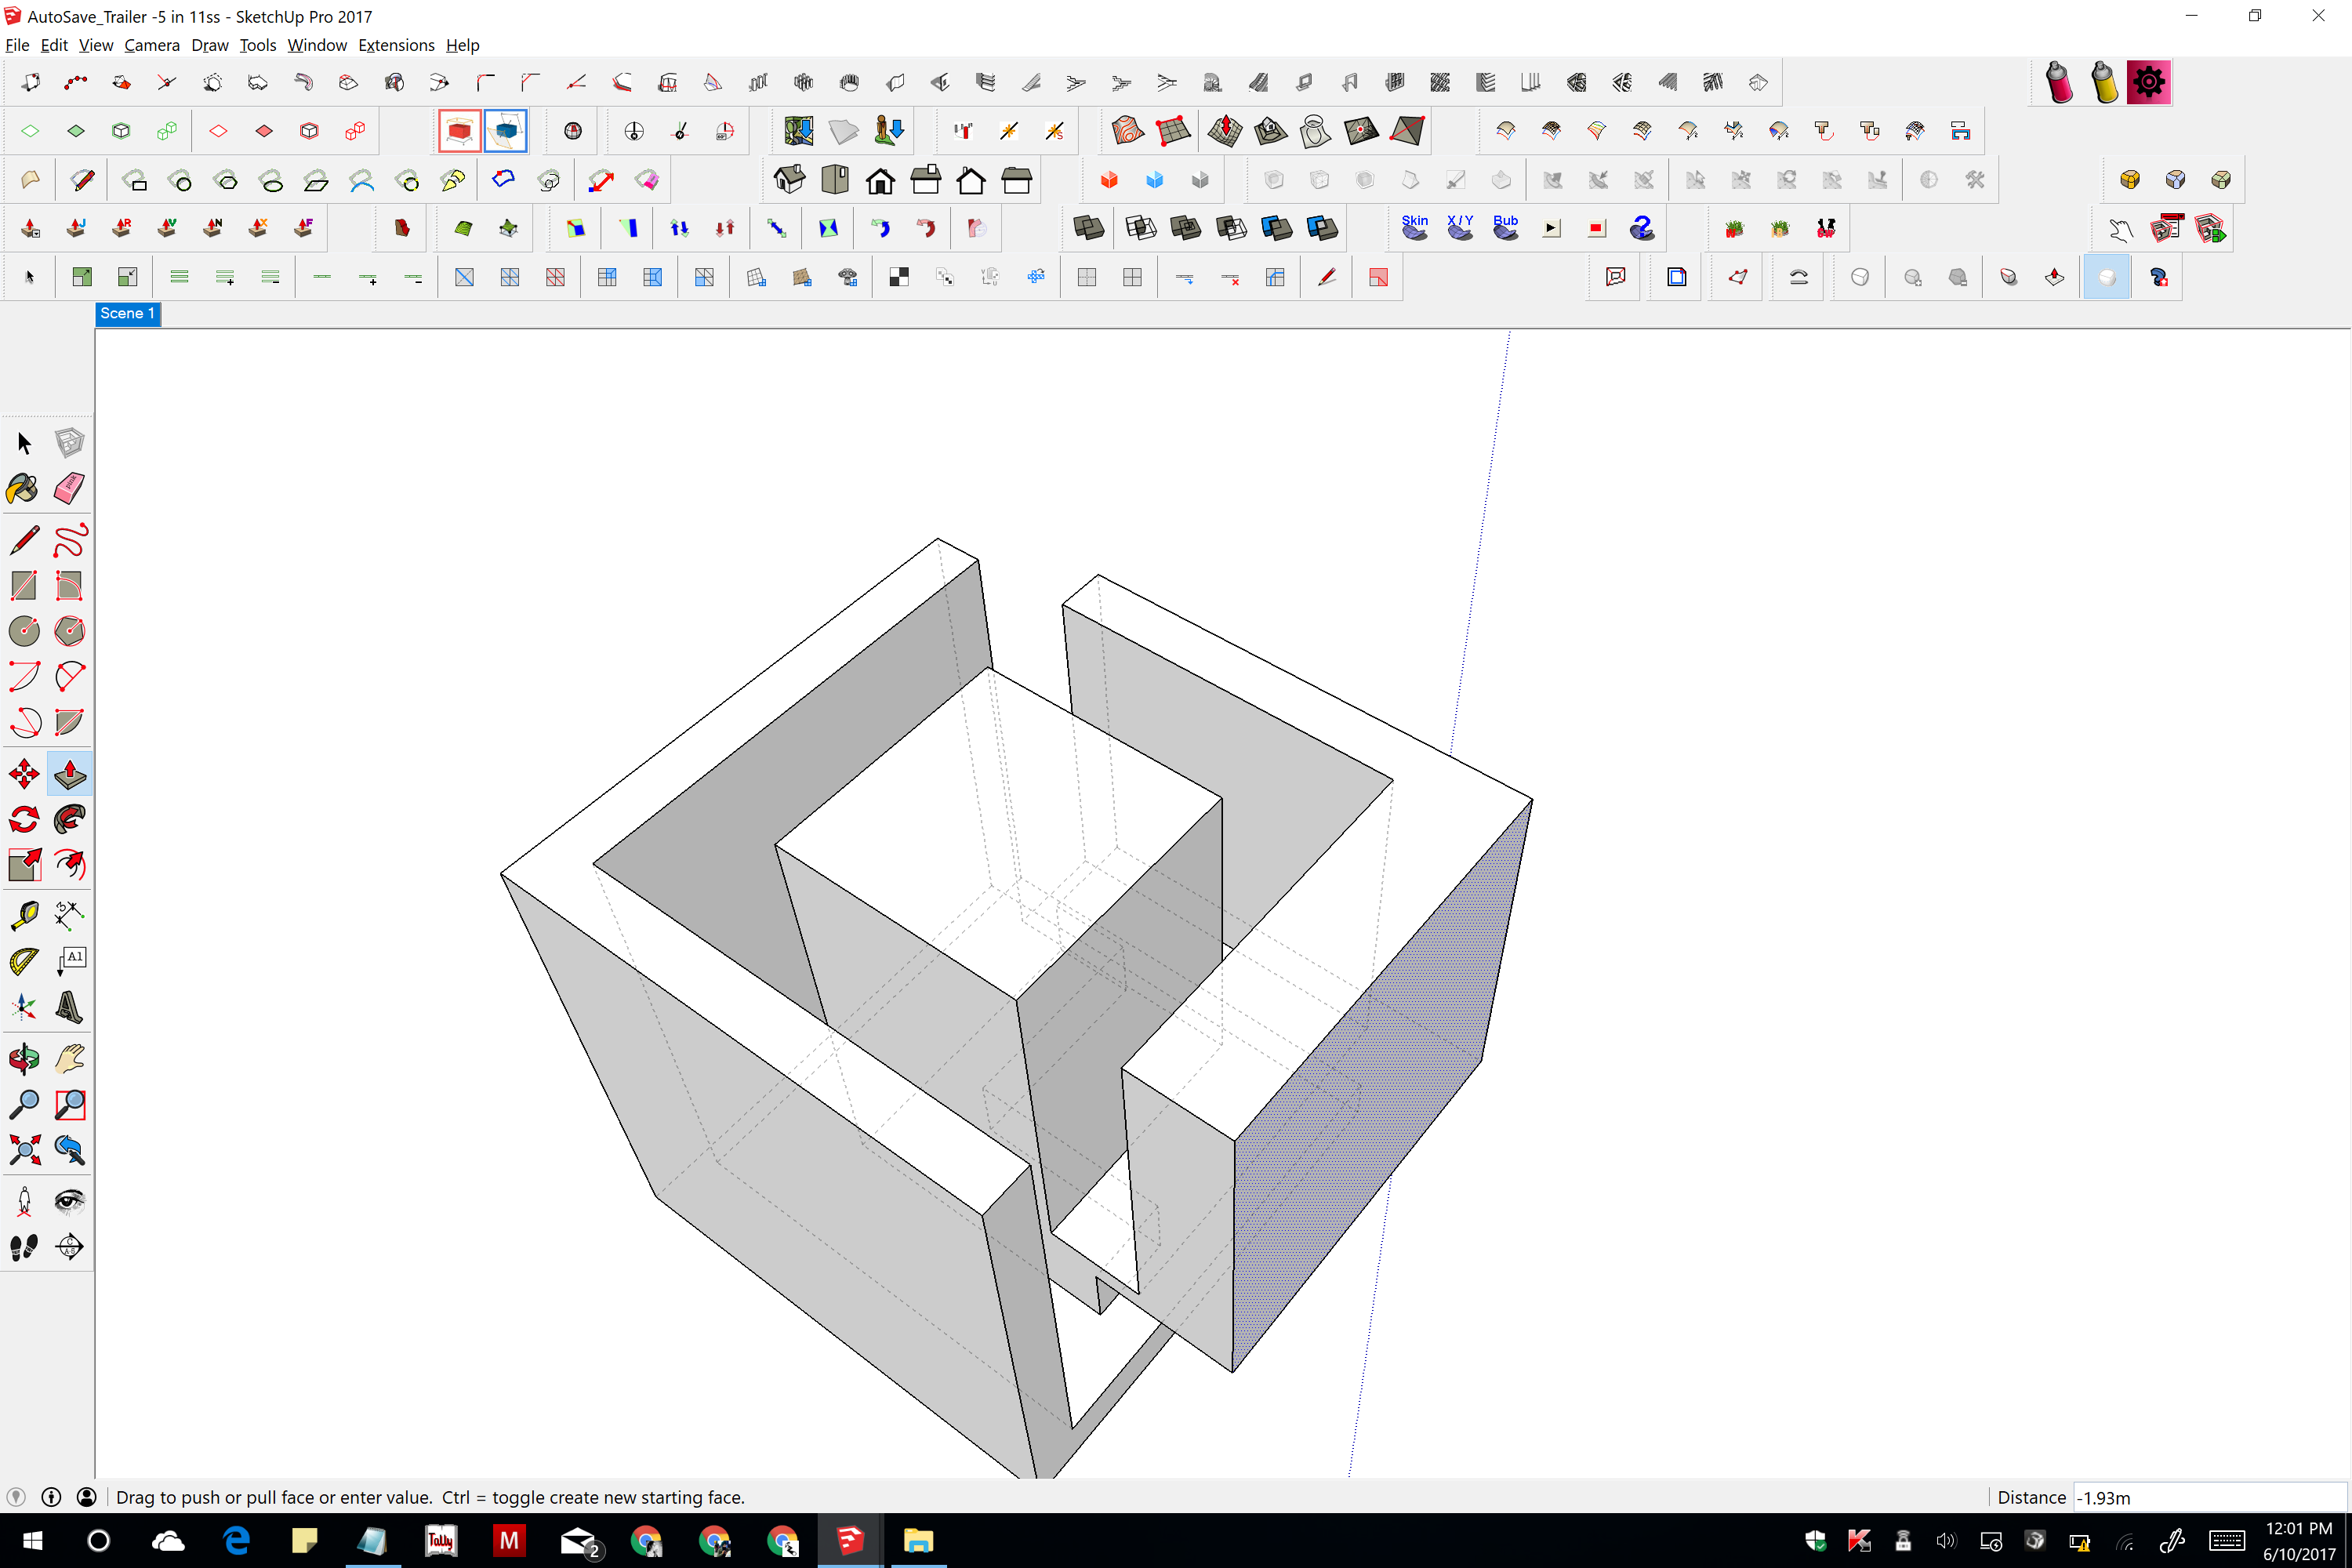Activate the Circle tool
Viewport: 2352px width, 1568px height.
(24, 630)
